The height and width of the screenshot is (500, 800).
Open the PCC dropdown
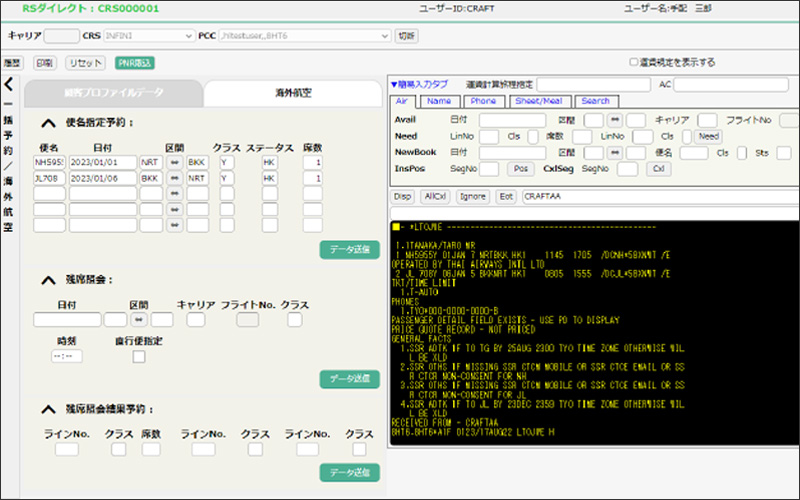305,36
